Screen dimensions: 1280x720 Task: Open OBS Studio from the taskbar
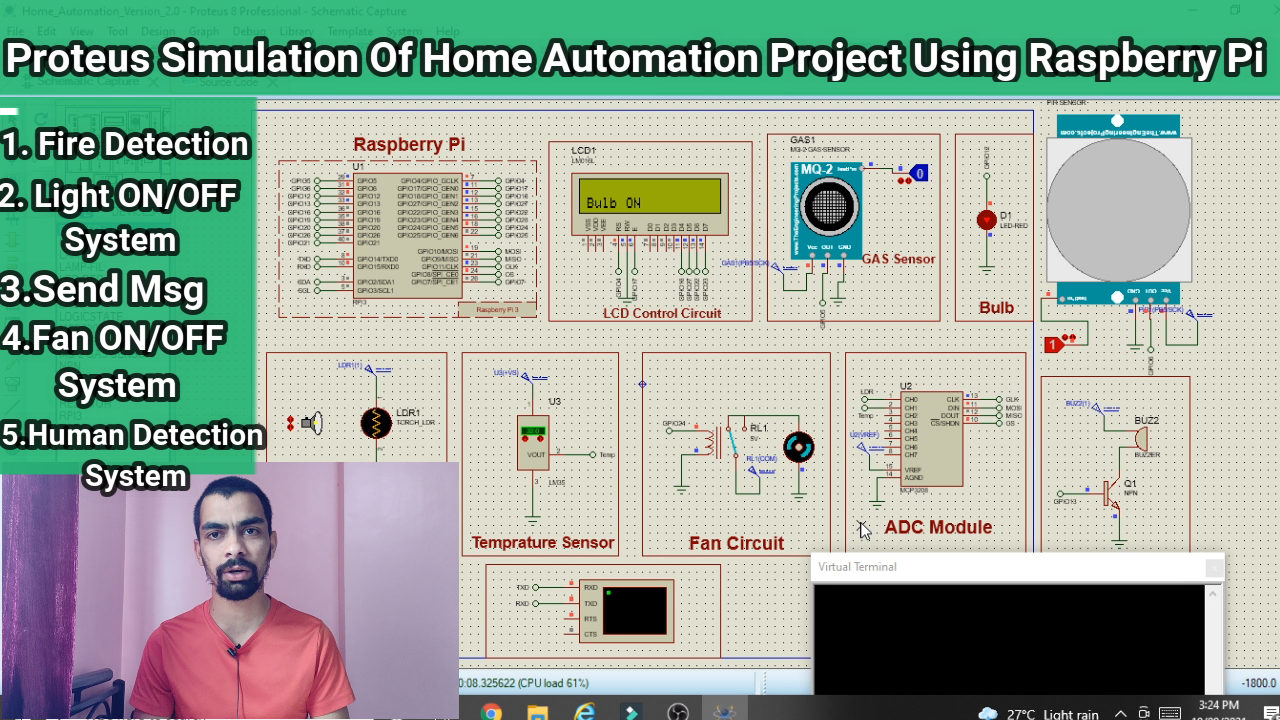point(678,712)
